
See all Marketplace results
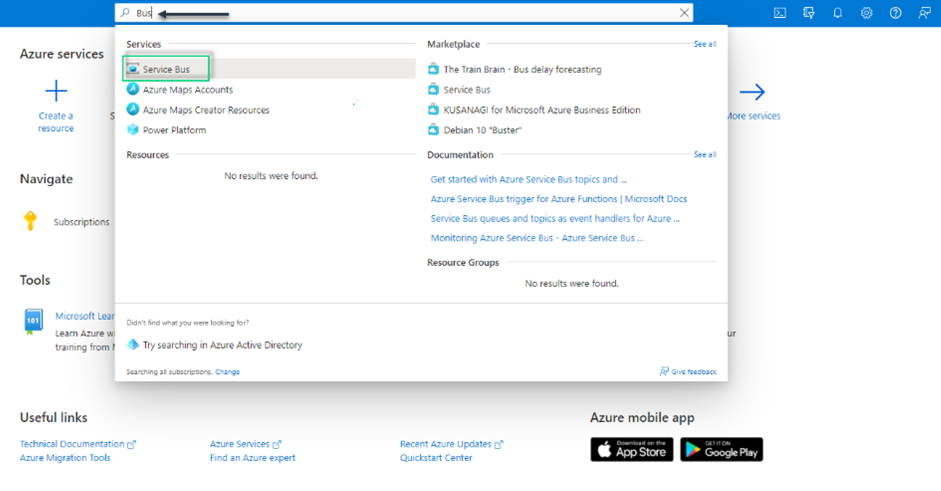tap(705, 44)
